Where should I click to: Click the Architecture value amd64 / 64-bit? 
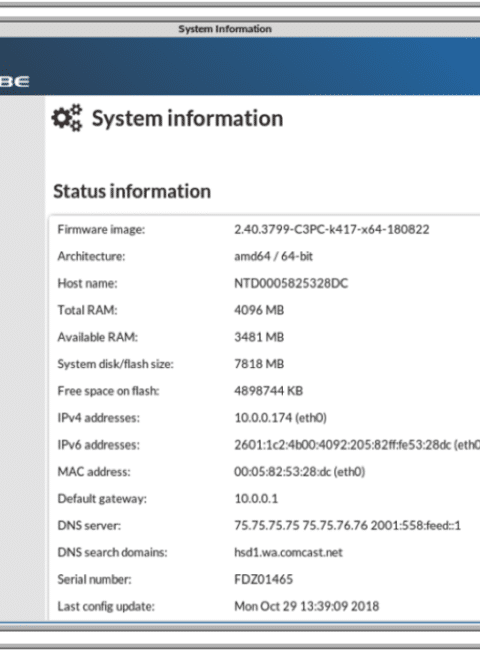point(273,256)
